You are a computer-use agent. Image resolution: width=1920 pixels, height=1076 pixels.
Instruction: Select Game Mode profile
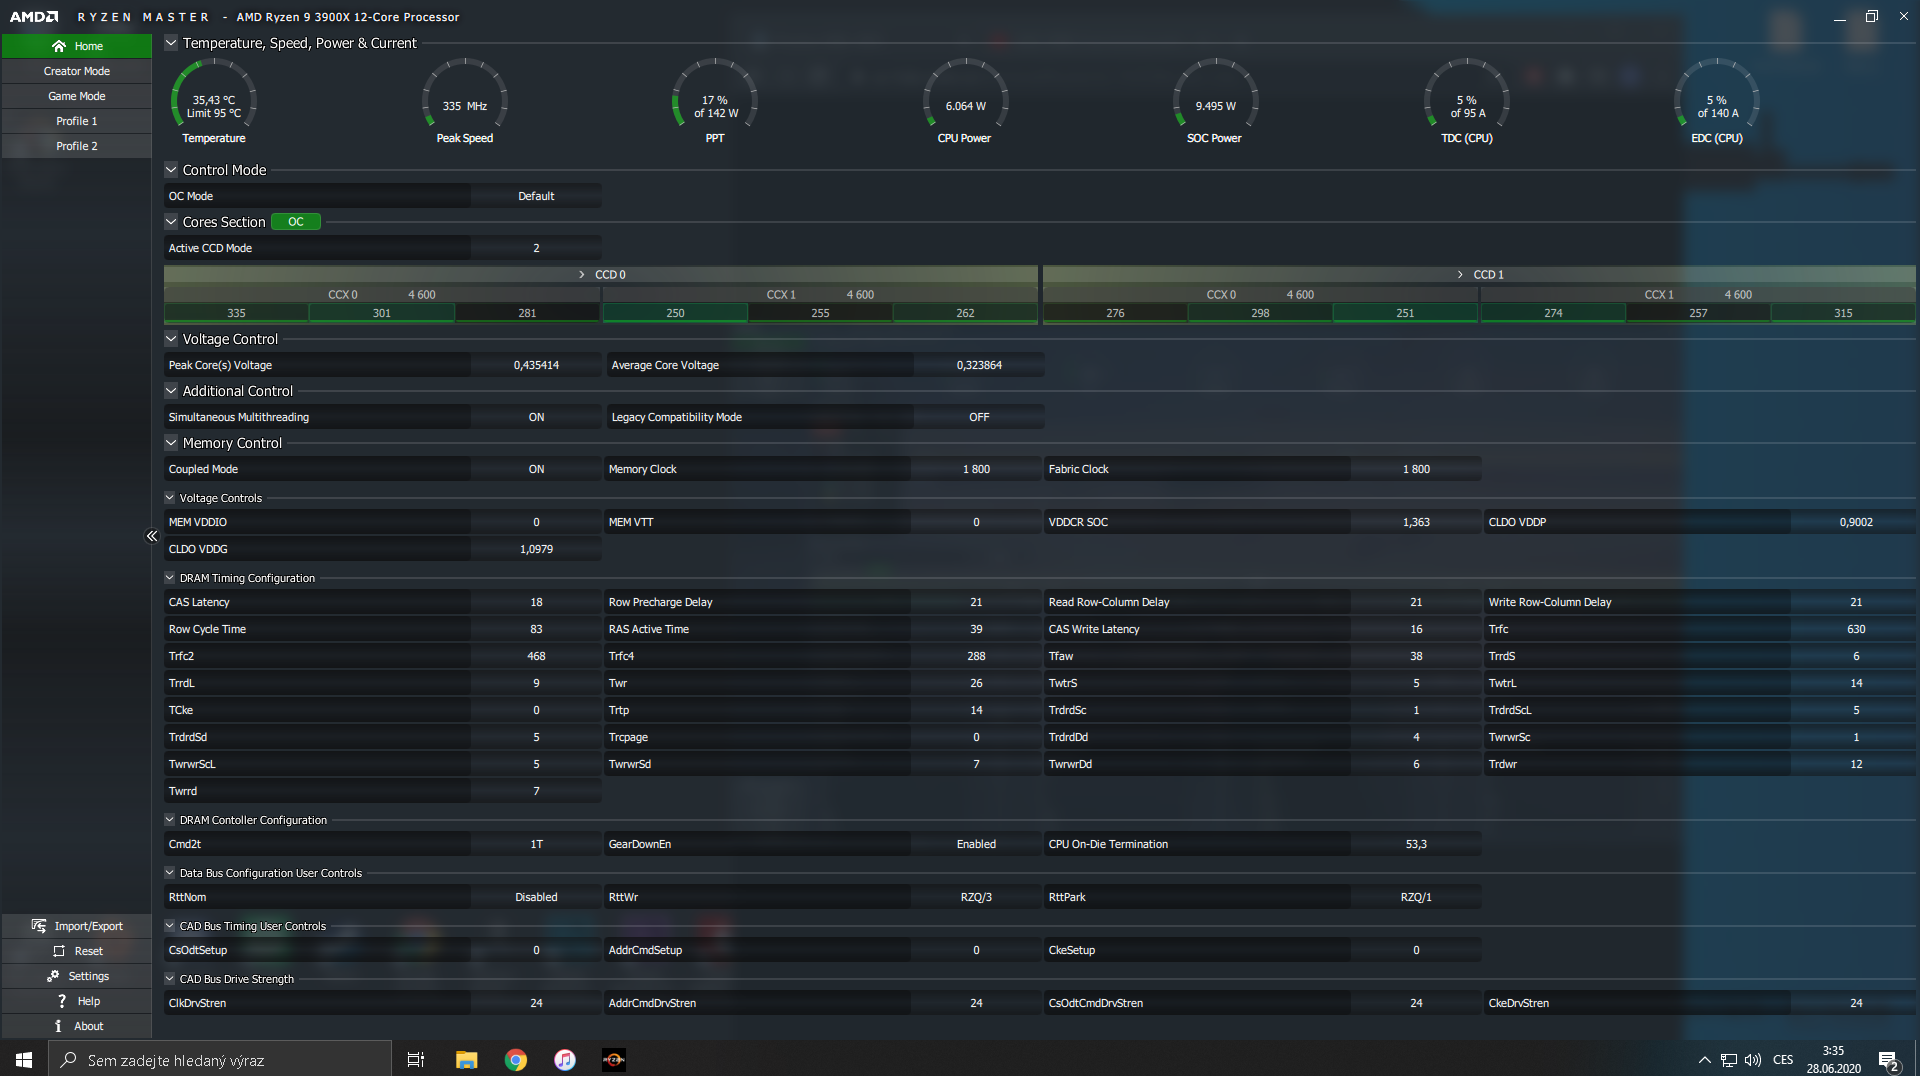77,96
